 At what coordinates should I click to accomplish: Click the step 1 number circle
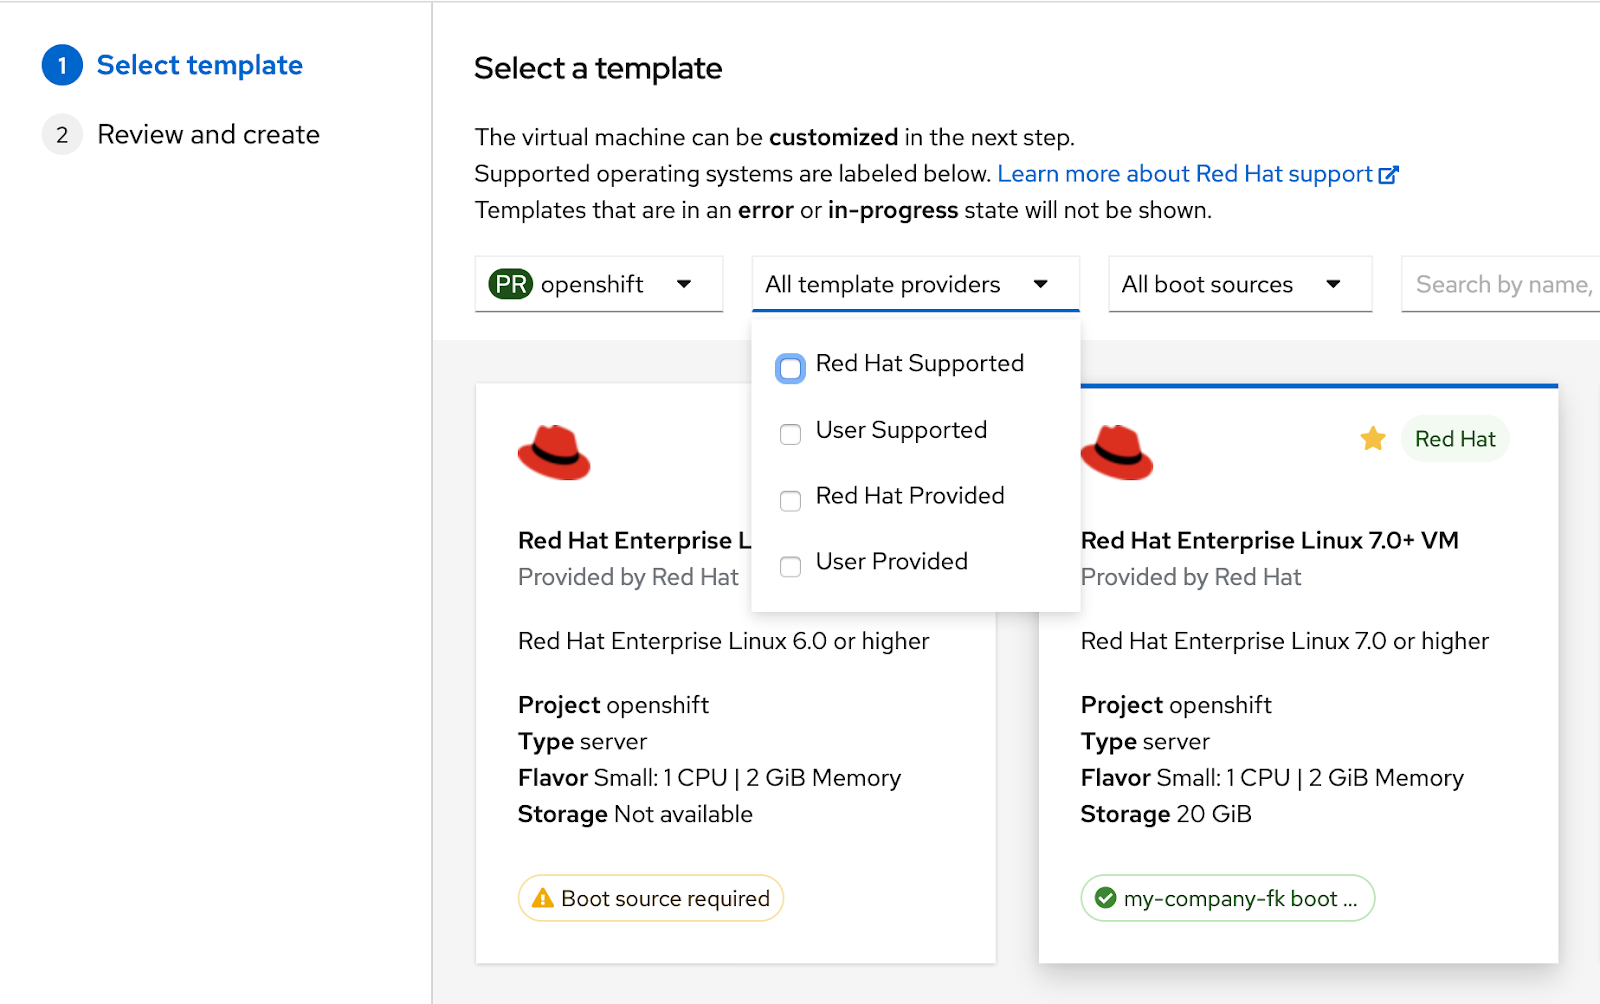point(62,66)
